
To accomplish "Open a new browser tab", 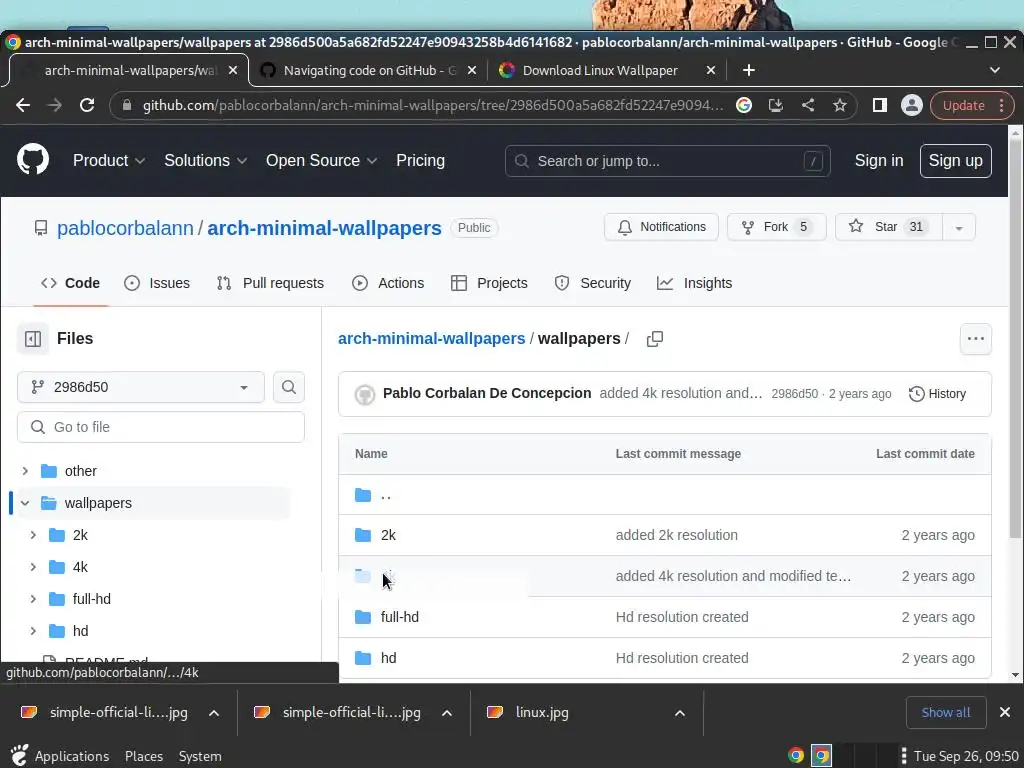I will coord(749,70).
